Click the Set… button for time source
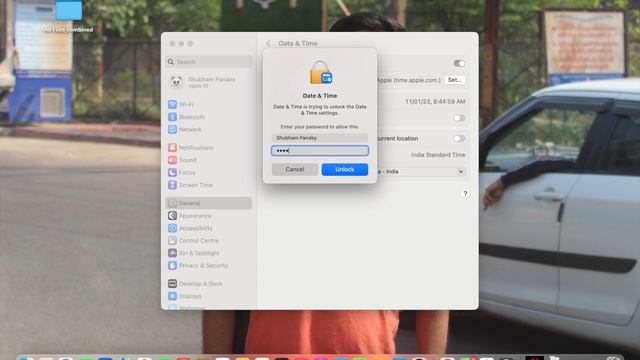 pyautogui.click(x=455, y=80)
